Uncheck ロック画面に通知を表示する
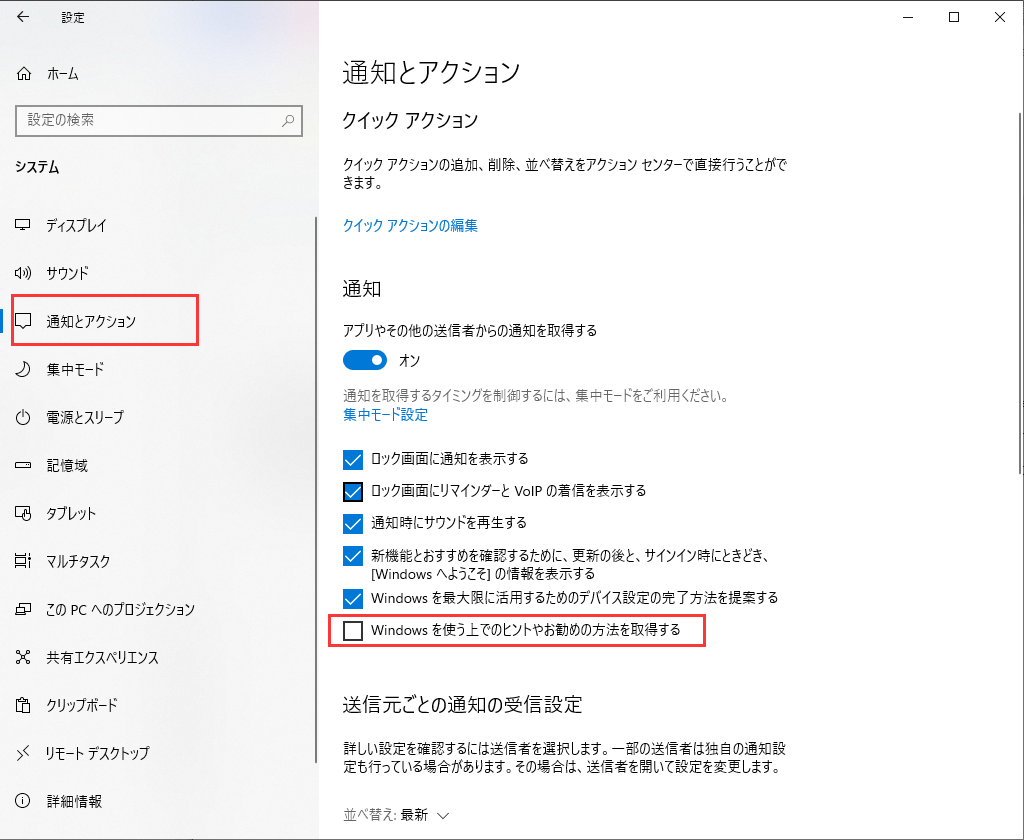 click(x=352, y=459)
